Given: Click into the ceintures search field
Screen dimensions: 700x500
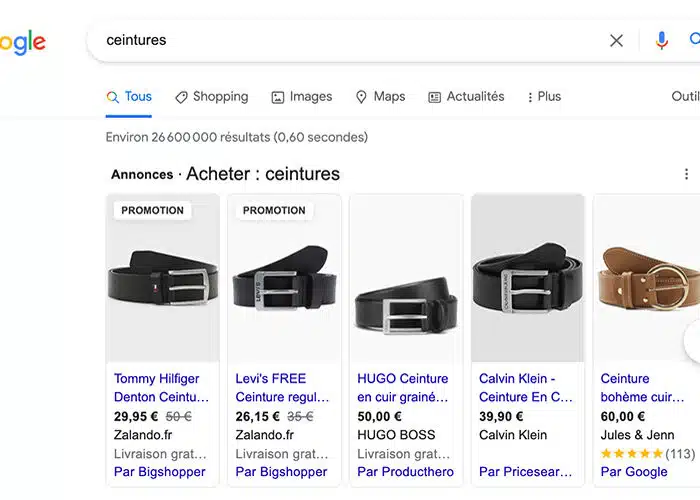Looking at the screenshot, I should 340,41.
